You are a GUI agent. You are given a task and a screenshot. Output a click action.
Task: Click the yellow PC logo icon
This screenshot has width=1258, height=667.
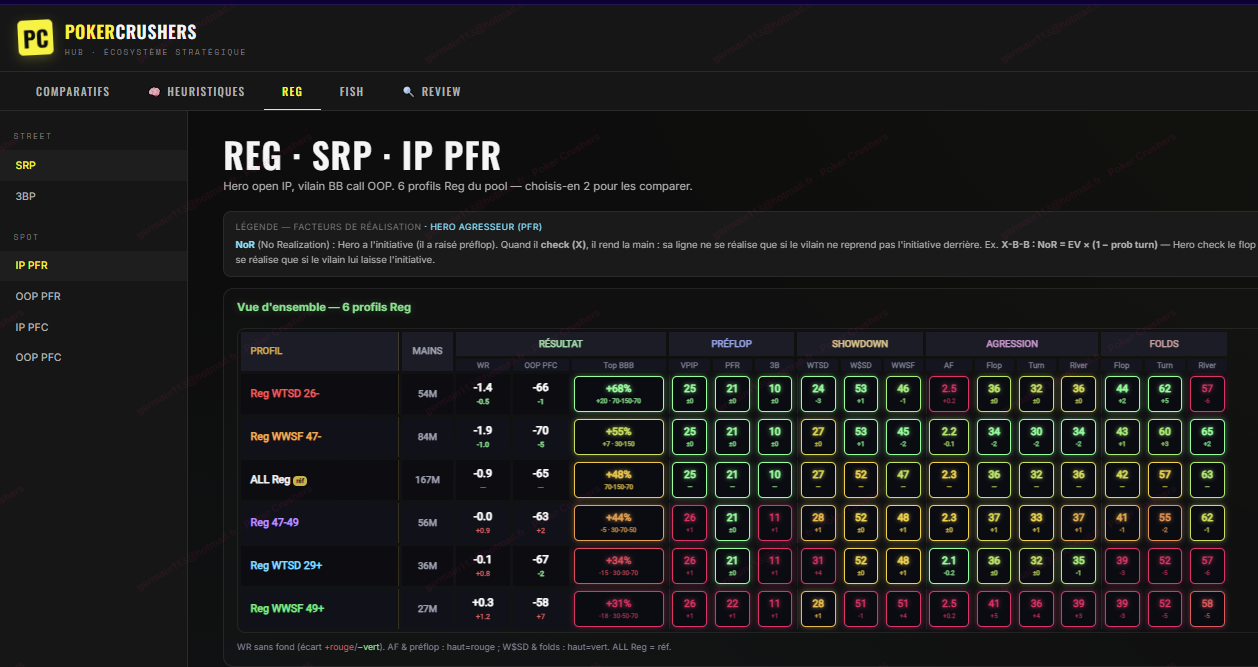36,38
